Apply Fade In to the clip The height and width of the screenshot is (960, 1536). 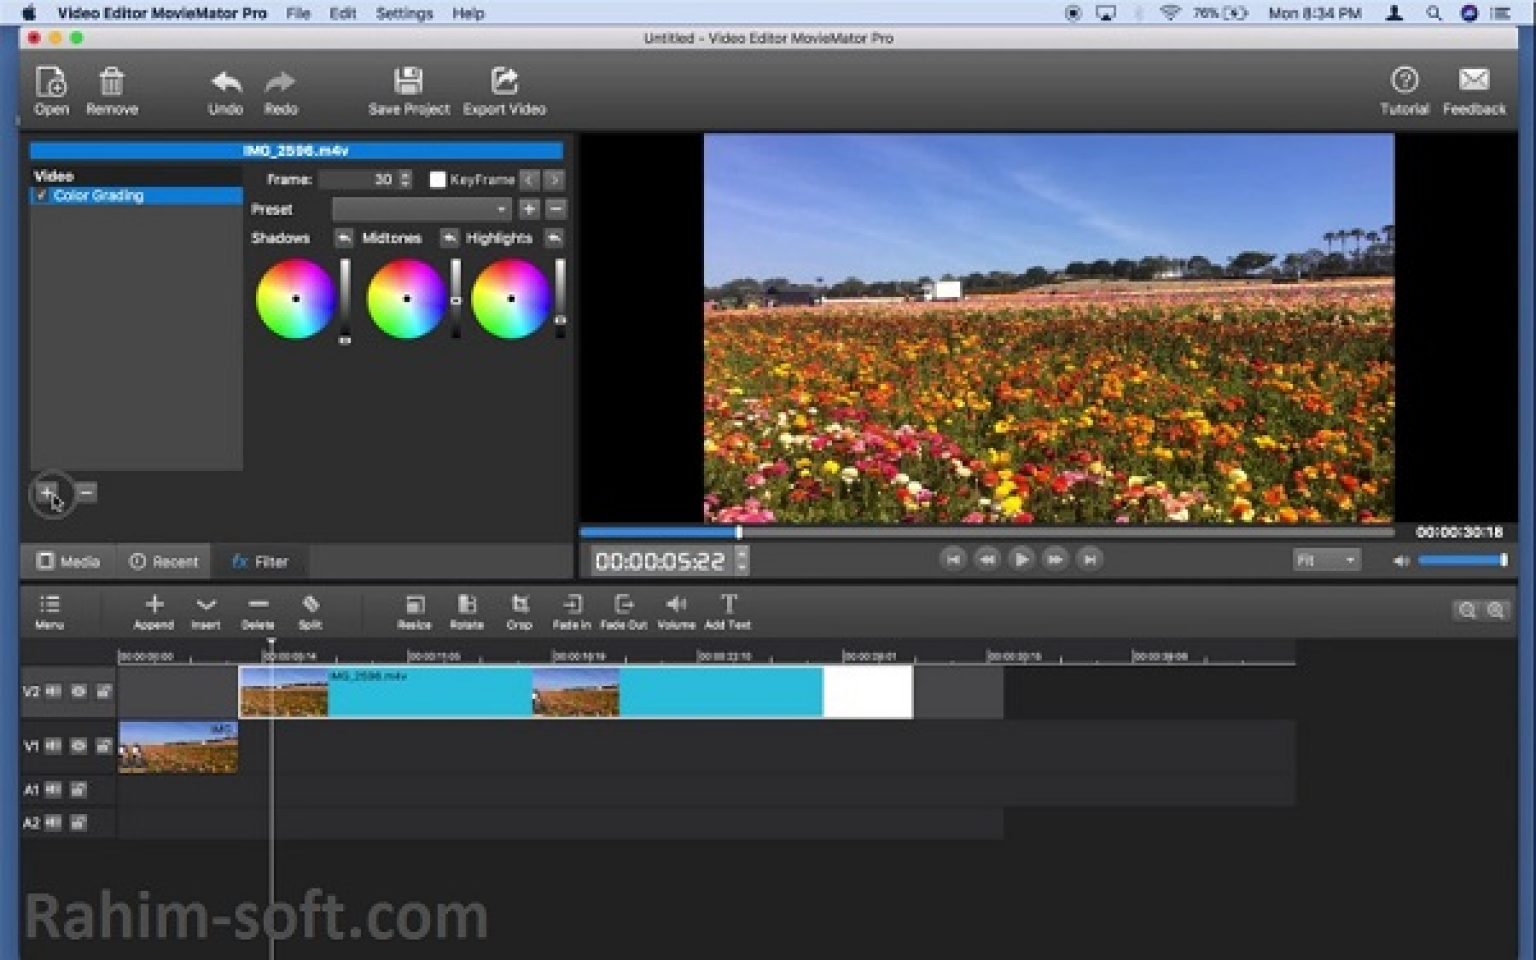tap(571, 610)
